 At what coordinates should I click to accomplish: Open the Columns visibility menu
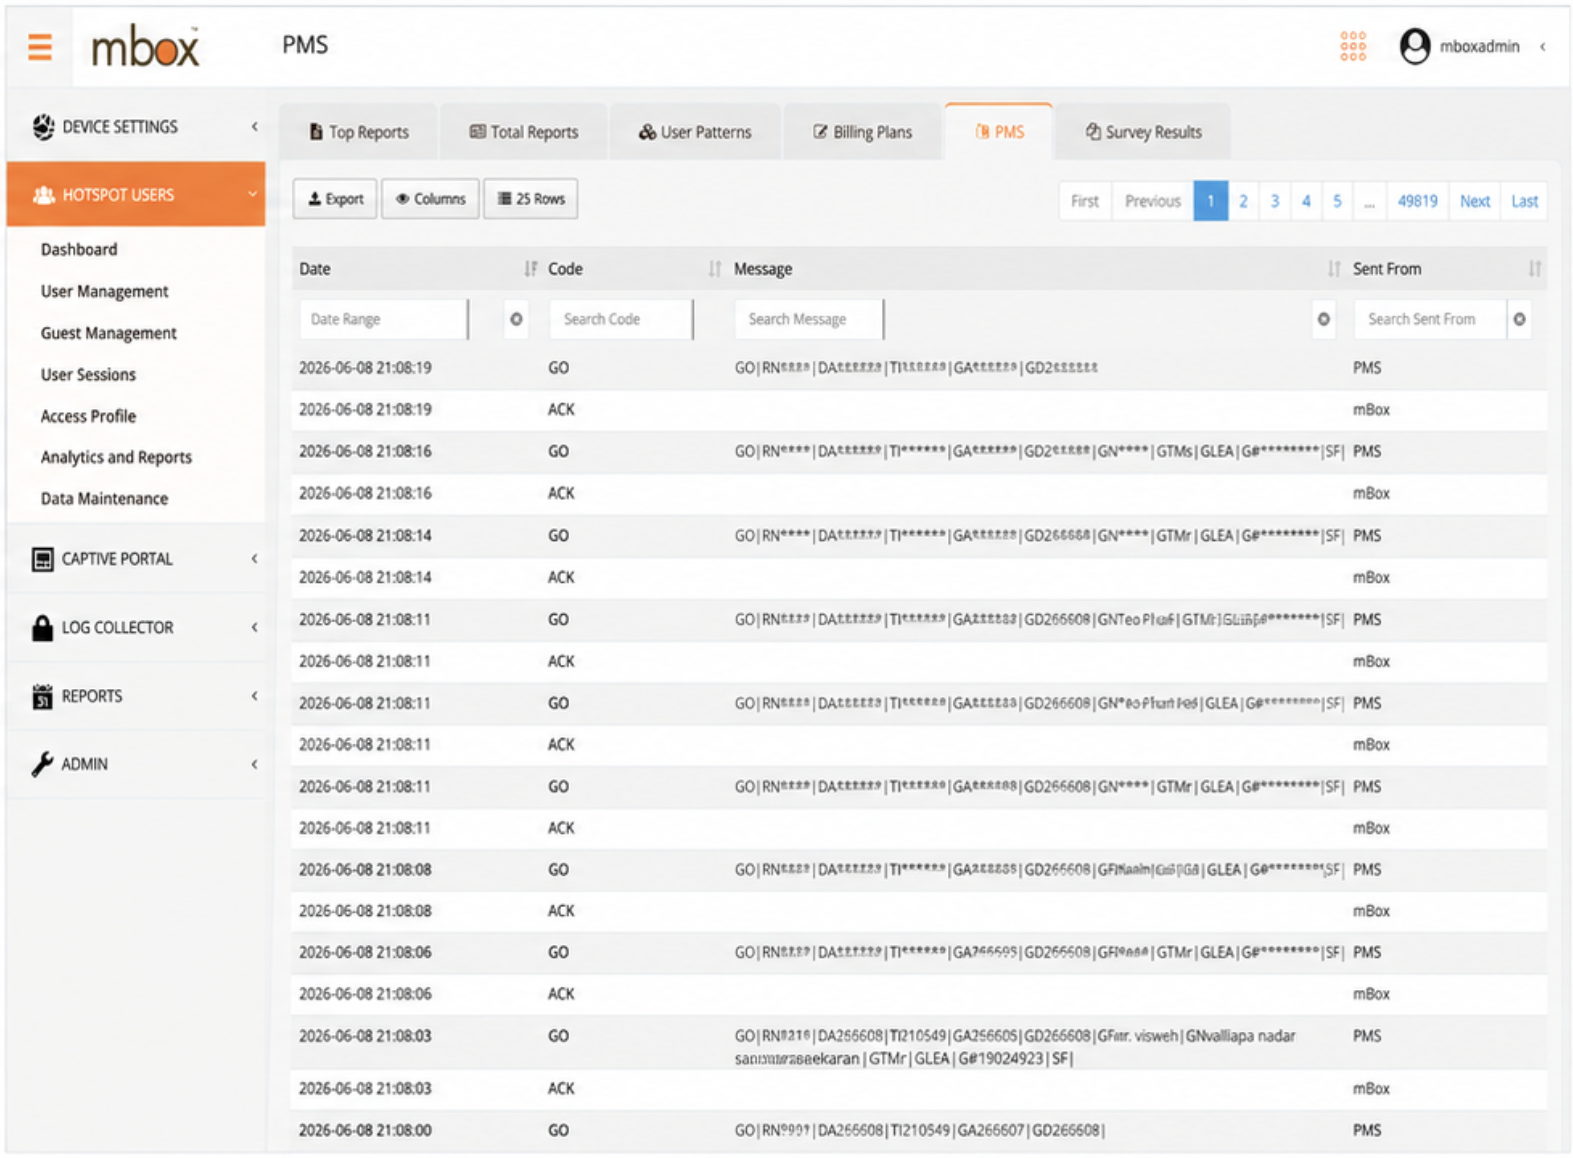click(430, 199)
